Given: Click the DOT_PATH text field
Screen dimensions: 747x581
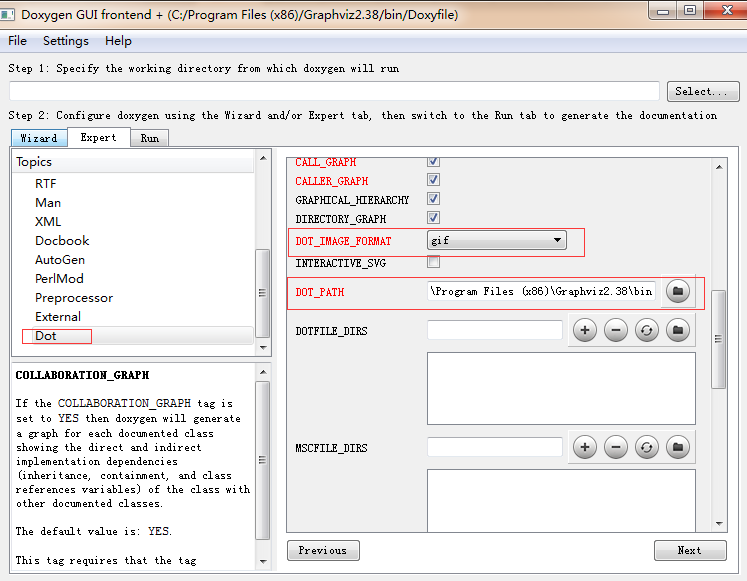Looking at the screenshot, I should pos(541,291).
